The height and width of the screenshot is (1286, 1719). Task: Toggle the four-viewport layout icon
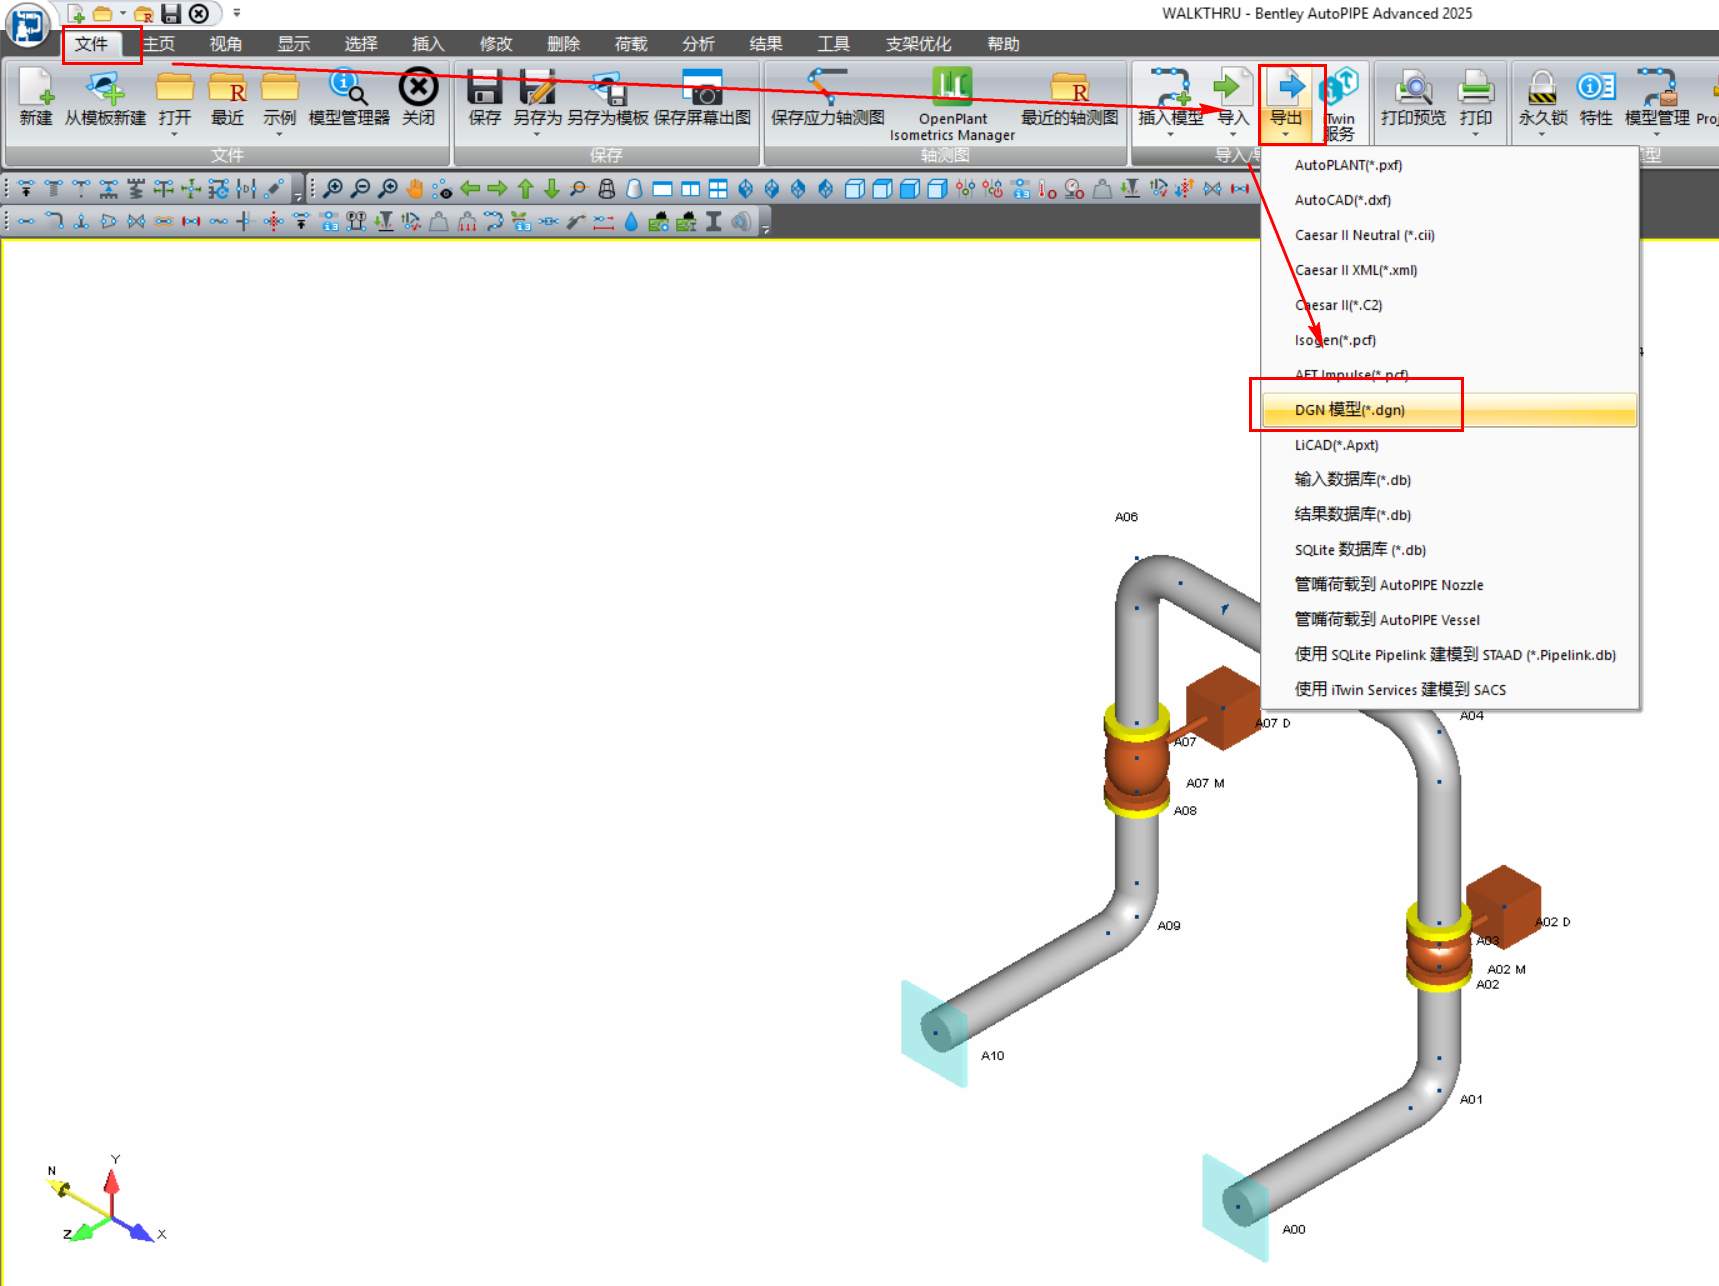tap(718, 189)
